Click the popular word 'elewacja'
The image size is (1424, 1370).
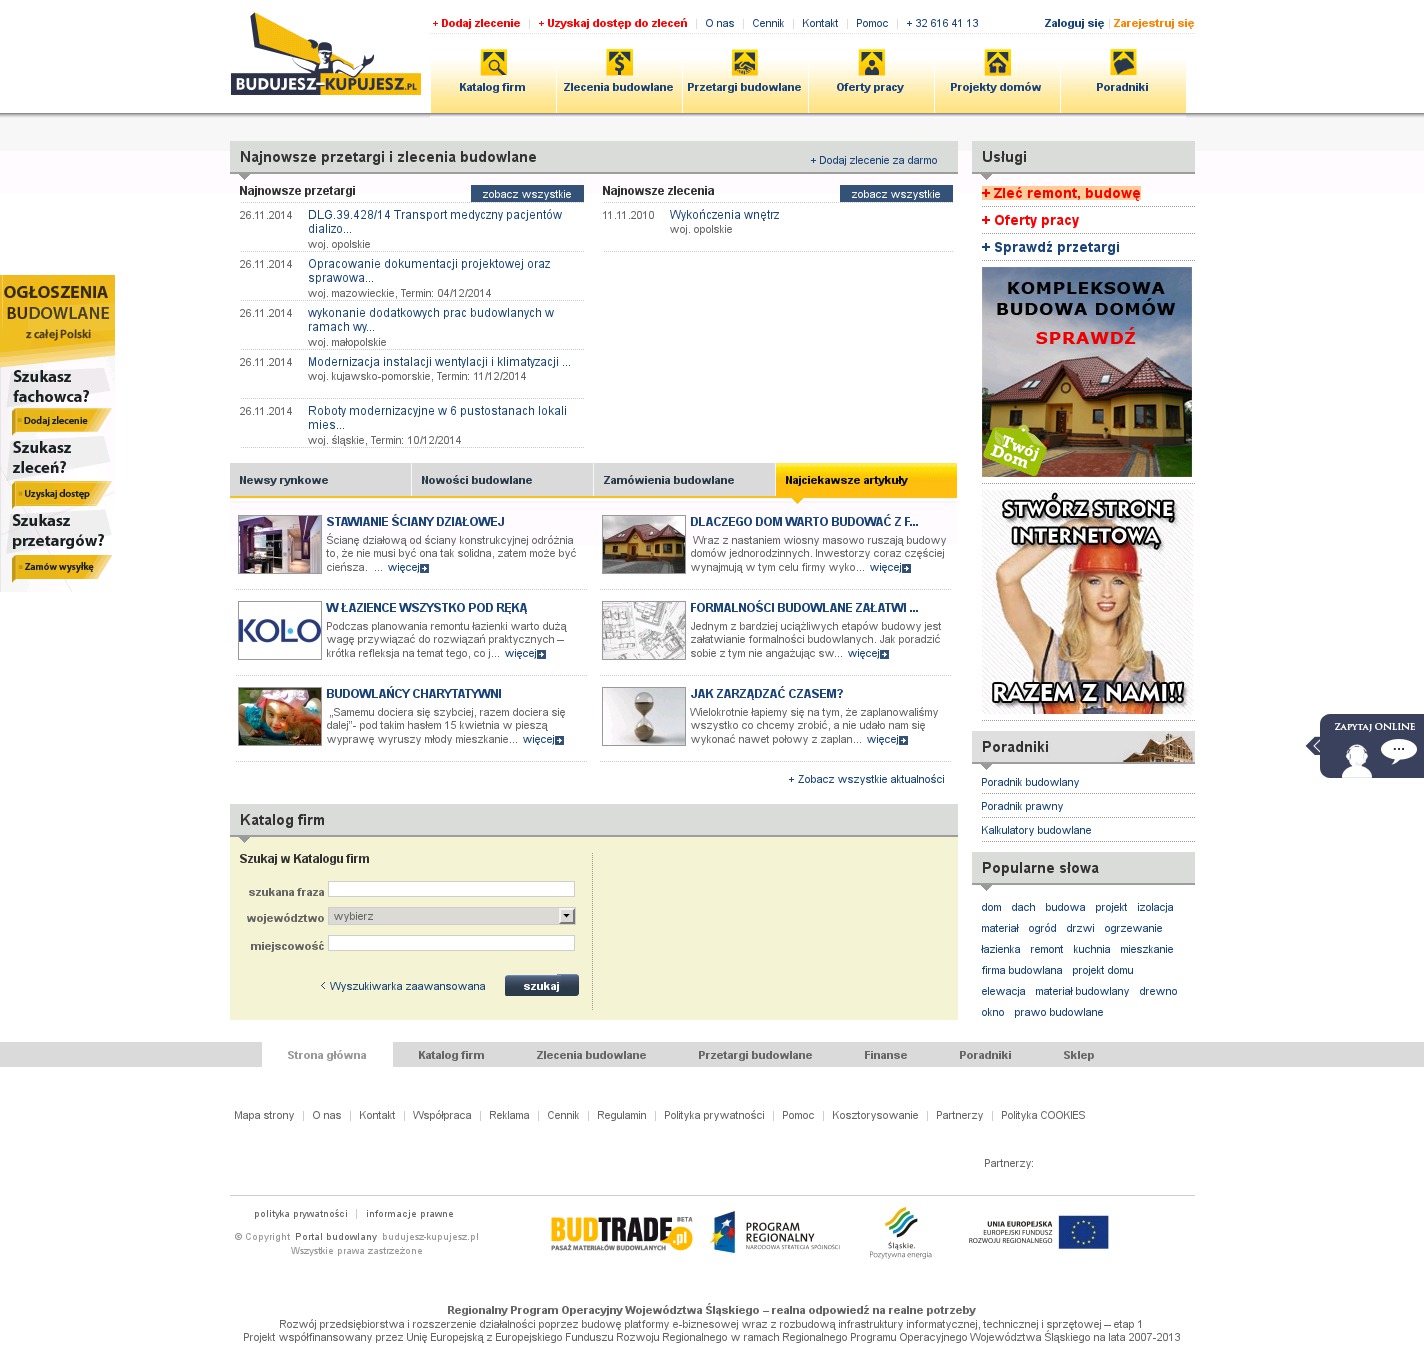coord(1003,991)
